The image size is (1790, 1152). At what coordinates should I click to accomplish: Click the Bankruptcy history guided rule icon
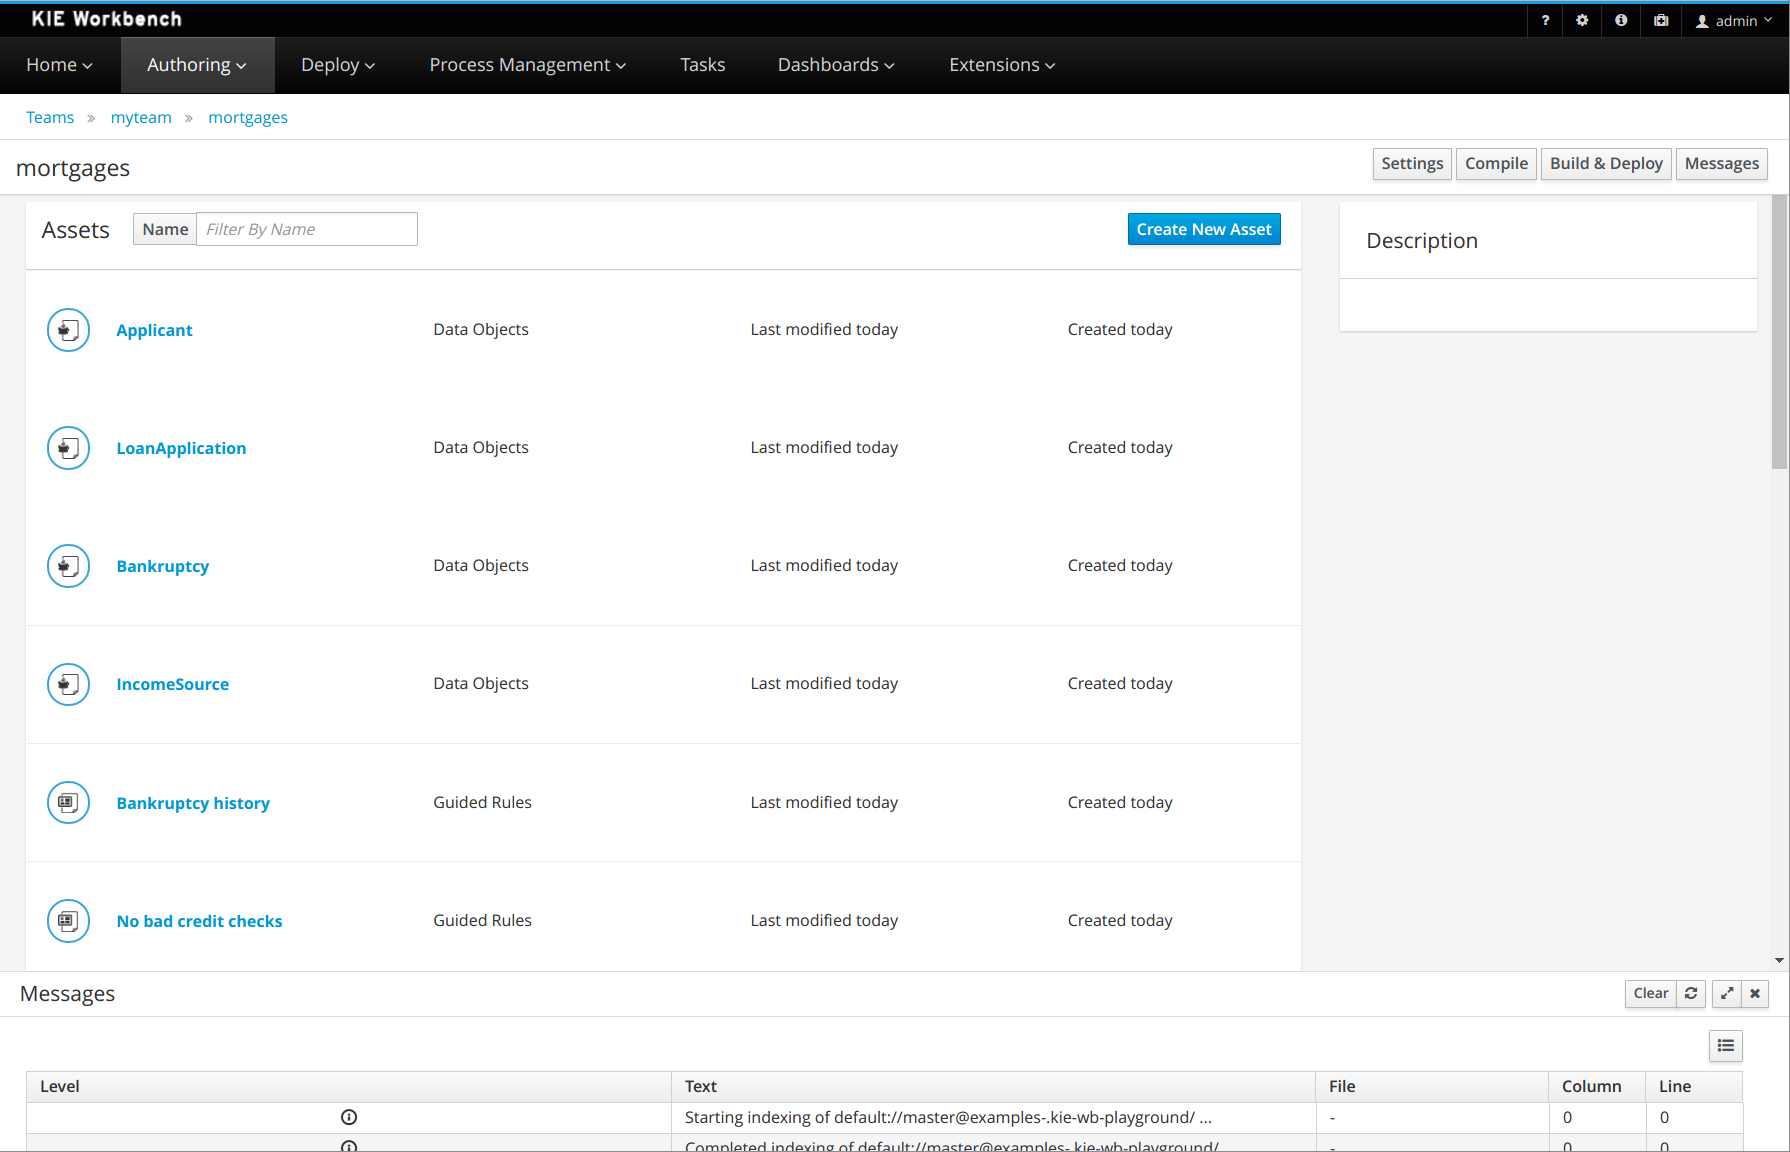(x=68, y=802)
